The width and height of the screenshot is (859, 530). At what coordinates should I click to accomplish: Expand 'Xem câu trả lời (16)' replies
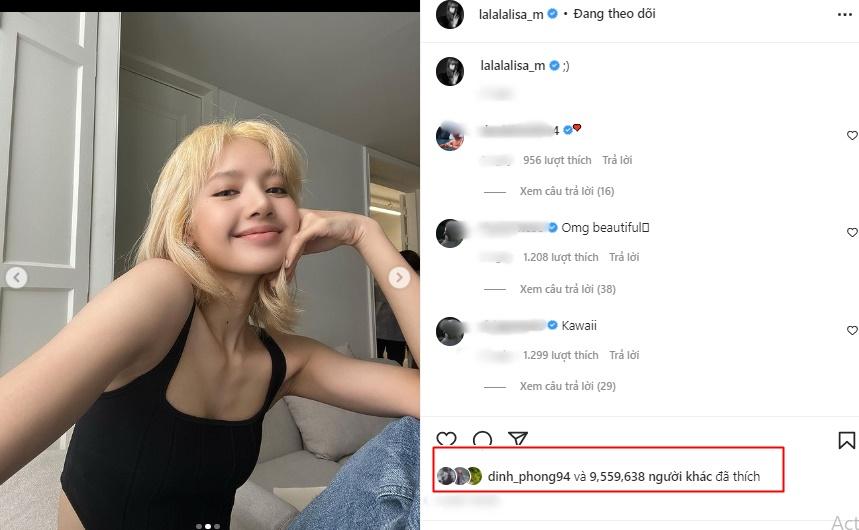567,191
